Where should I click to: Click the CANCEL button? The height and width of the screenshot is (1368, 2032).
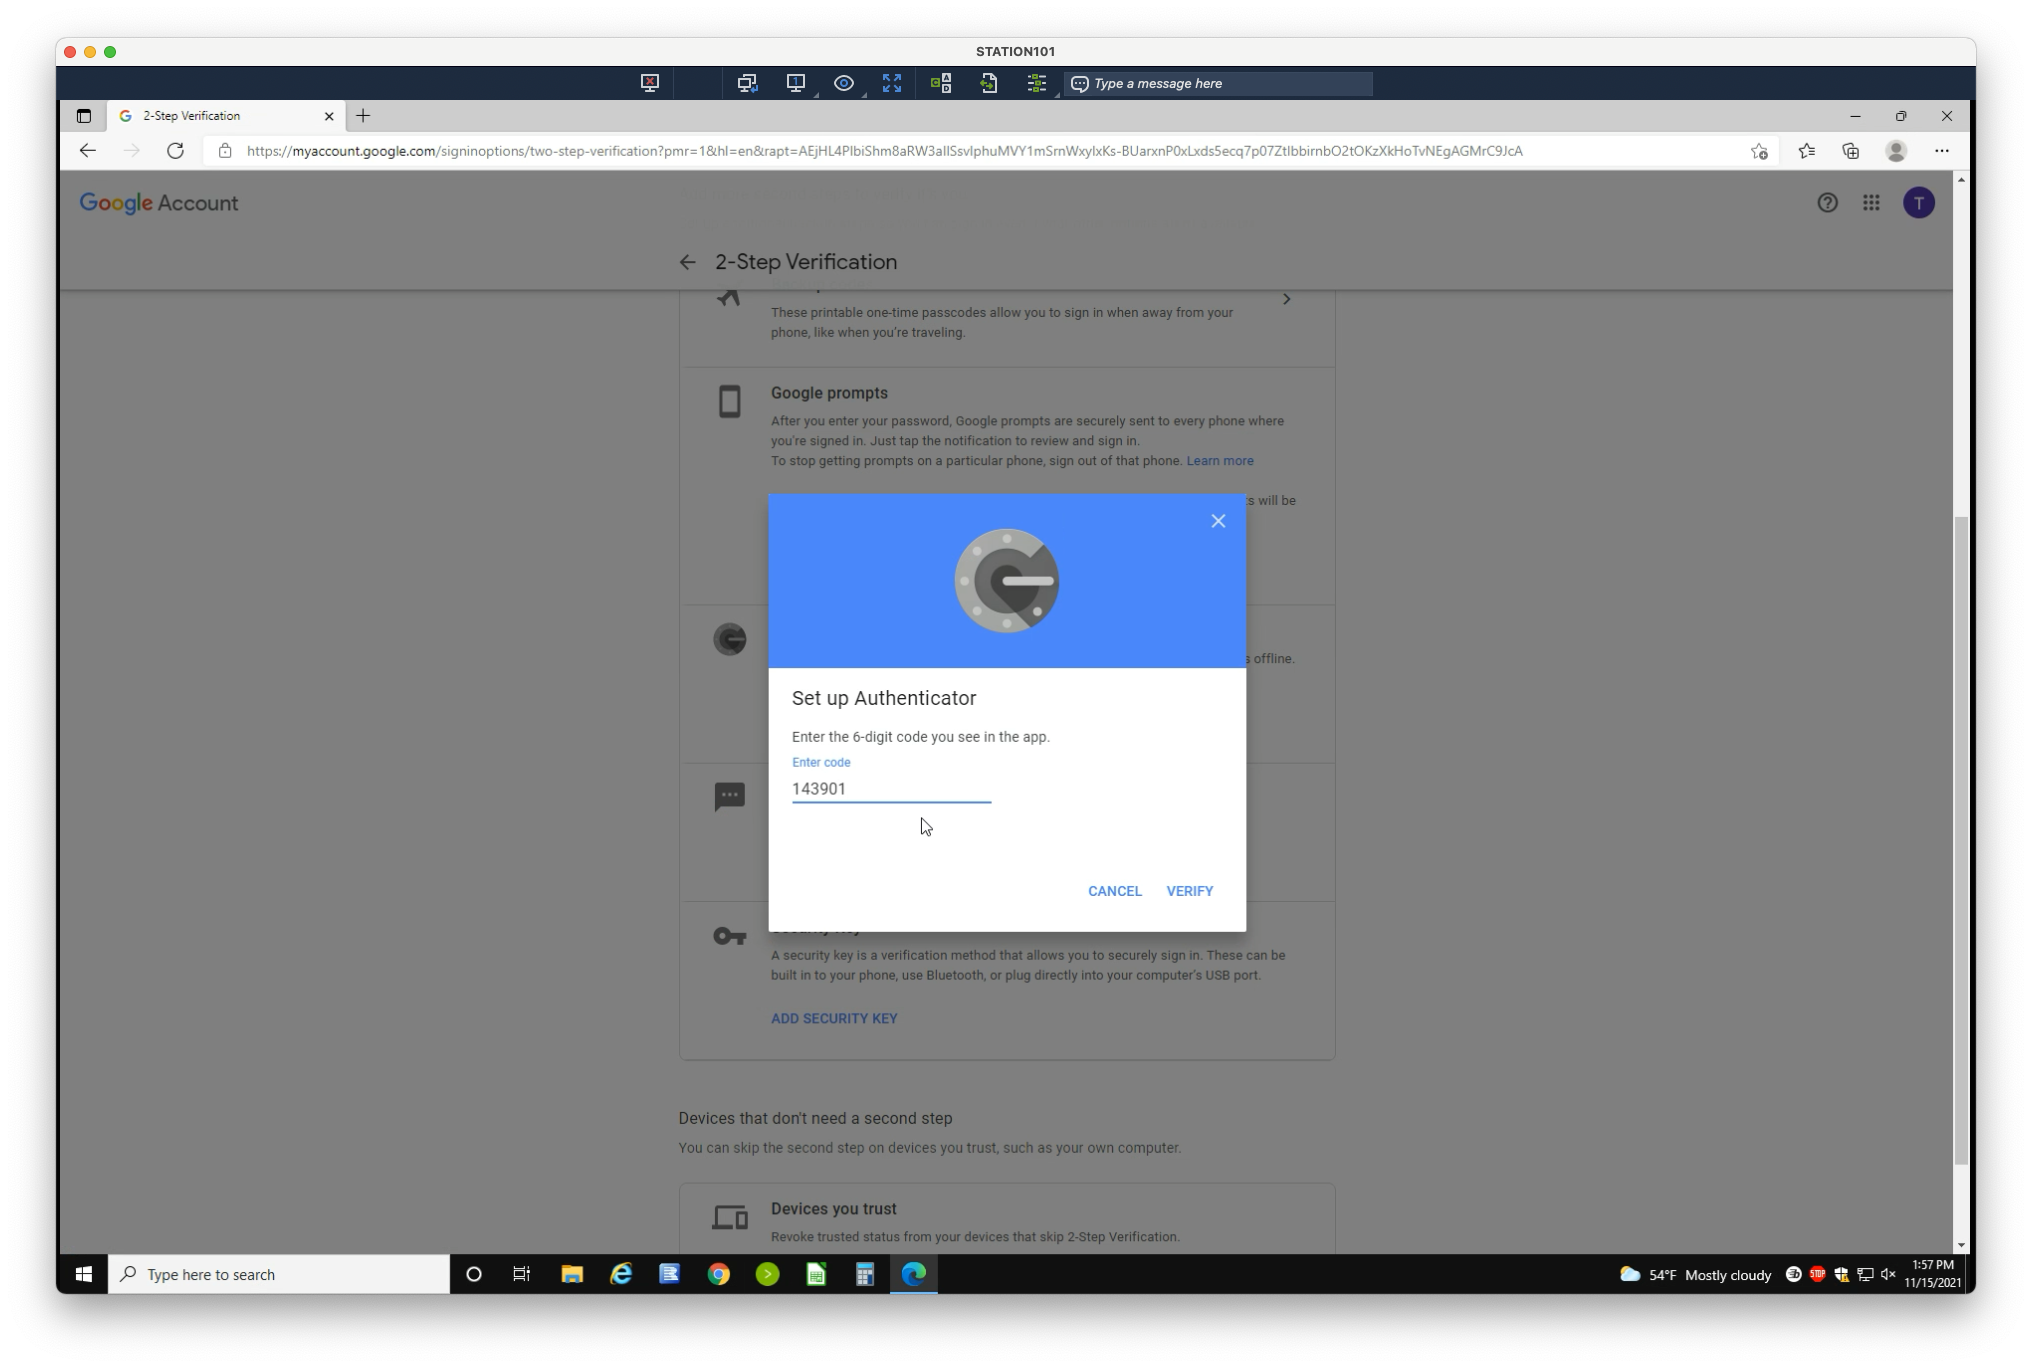[x=1114, y=891]
